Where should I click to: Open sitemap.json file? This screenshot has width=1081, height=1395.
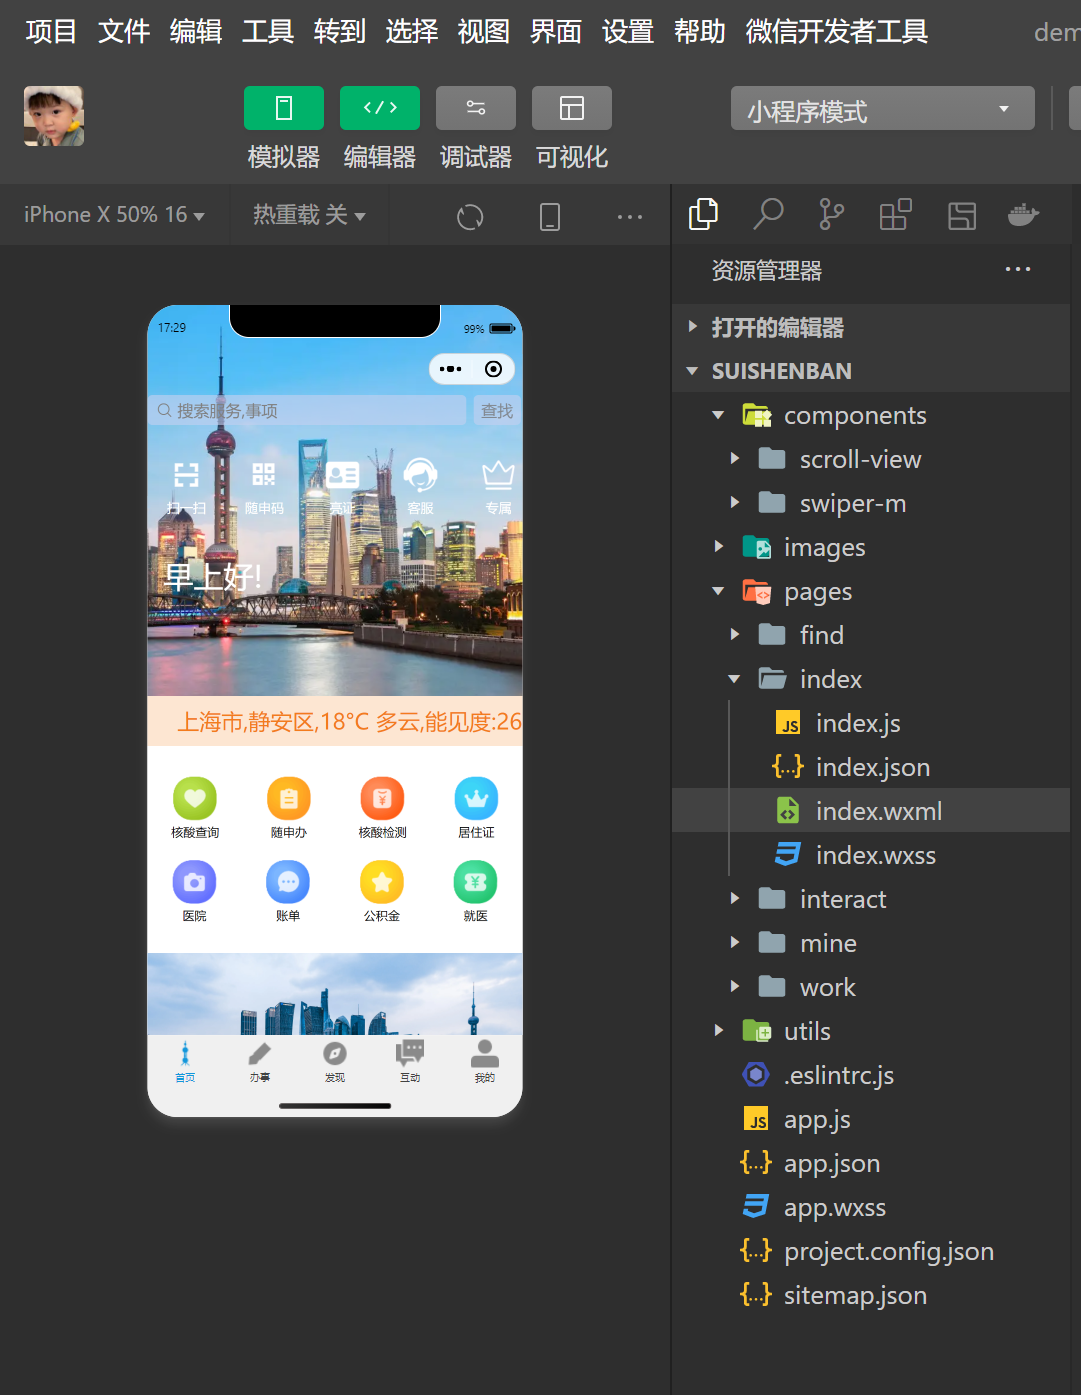(871, 1295)
